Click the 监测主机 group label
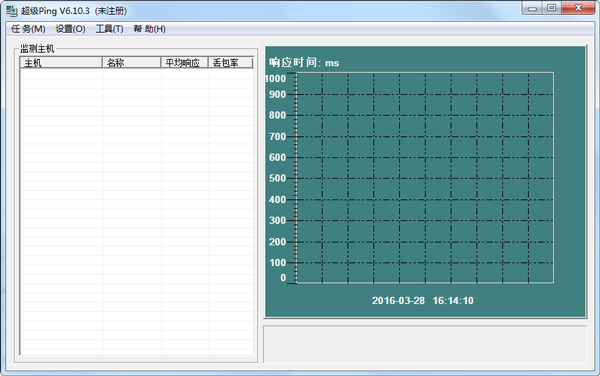The width and height of the screenshot is (600, 376). (37, 49)
